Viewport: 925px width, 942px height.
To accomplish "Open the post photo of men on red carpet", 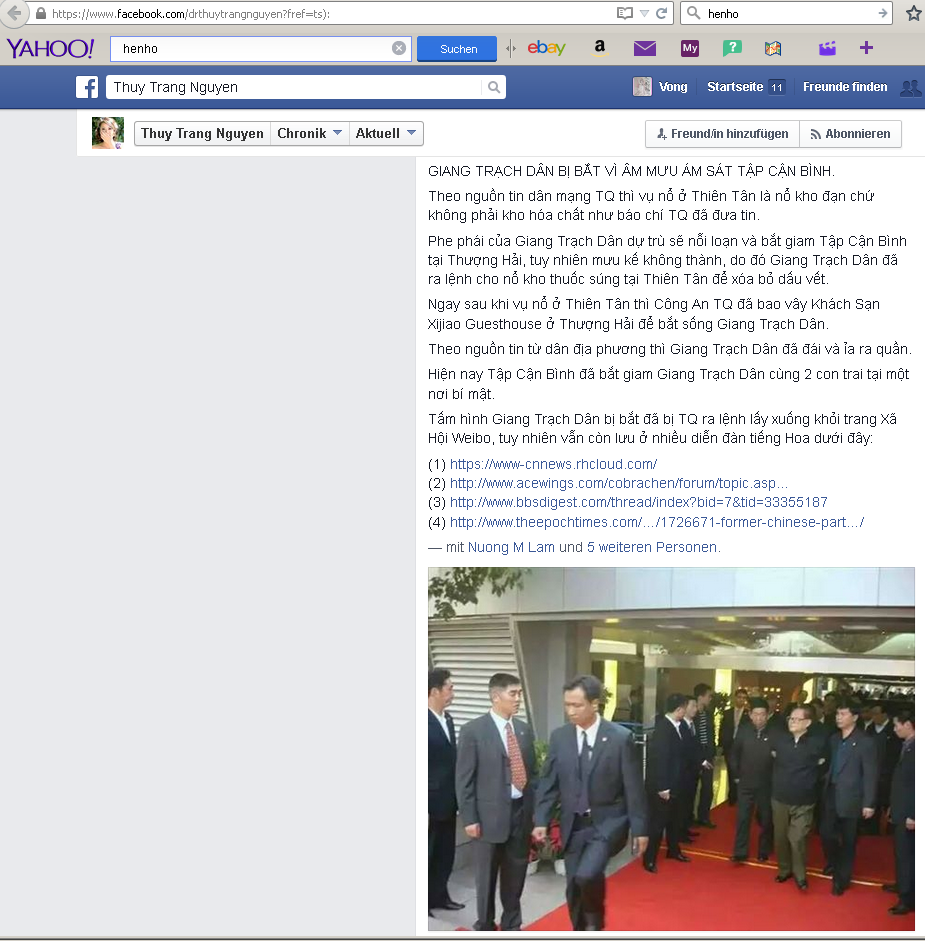I will click(670, 749).
